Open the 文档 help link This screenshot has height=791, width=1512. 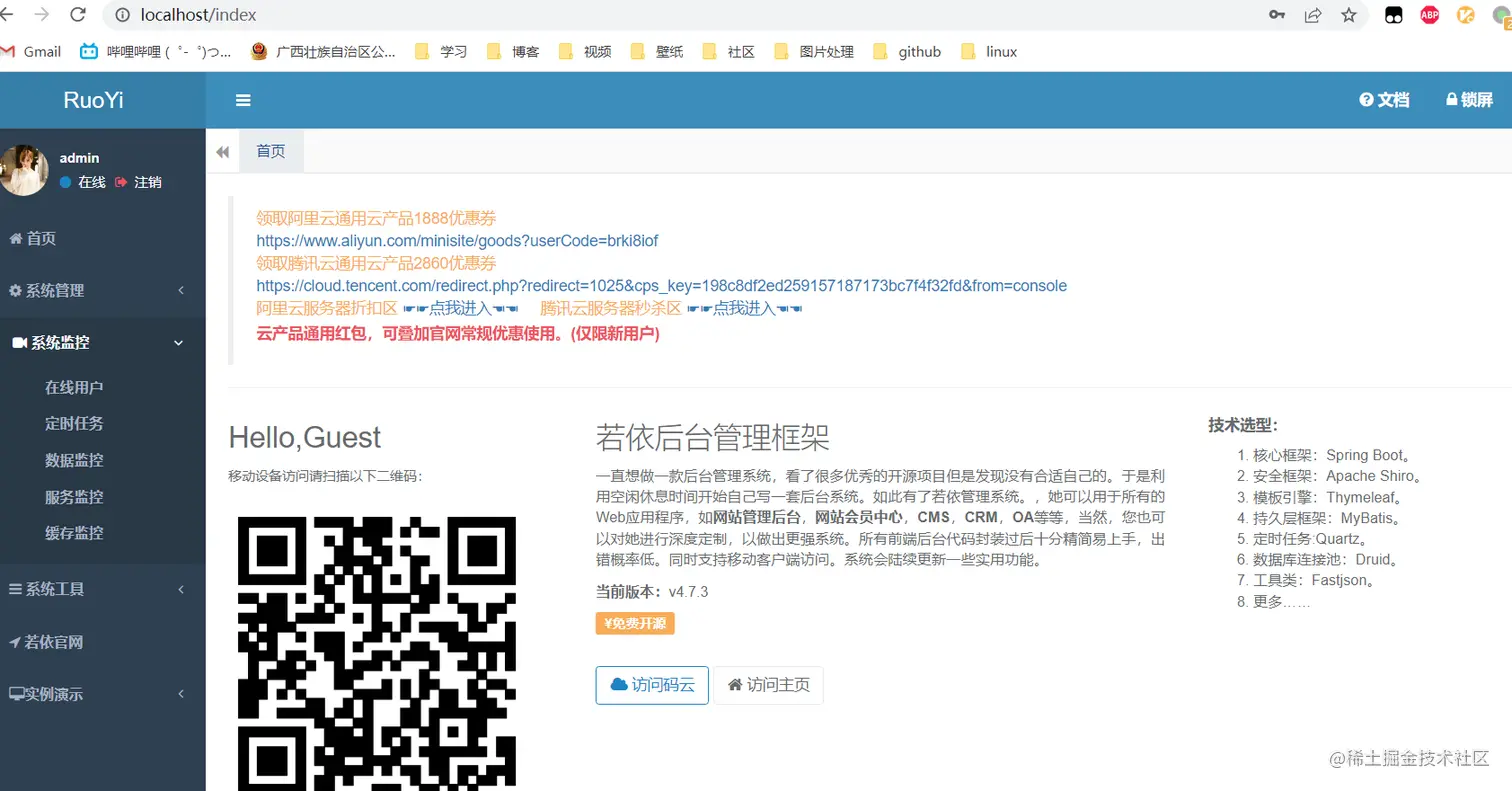click(1384, 100)
